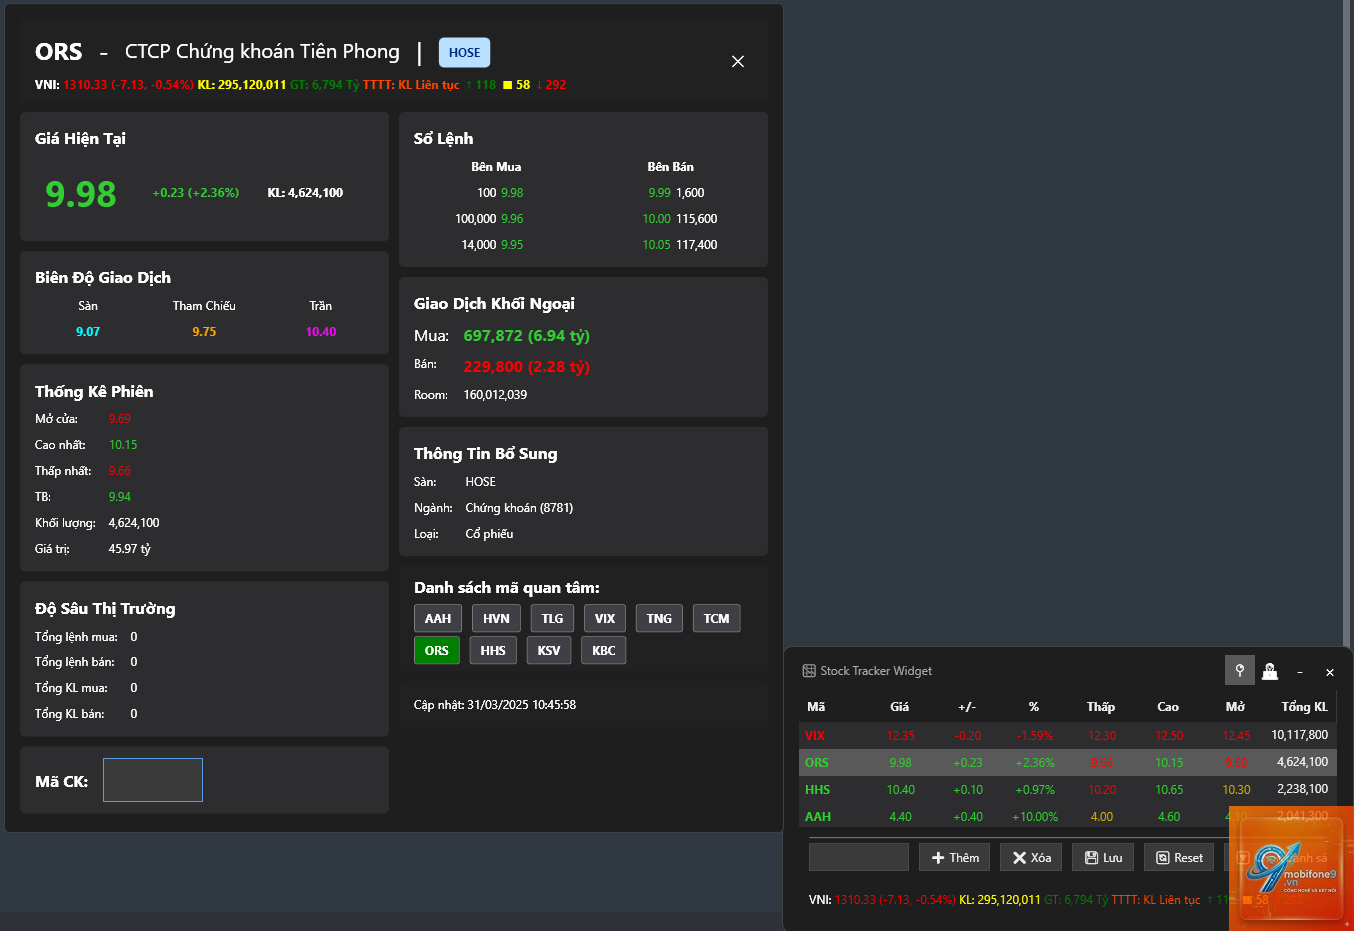Click the Room value 160,012,039

pyautogui.click(x=495, y=395)
